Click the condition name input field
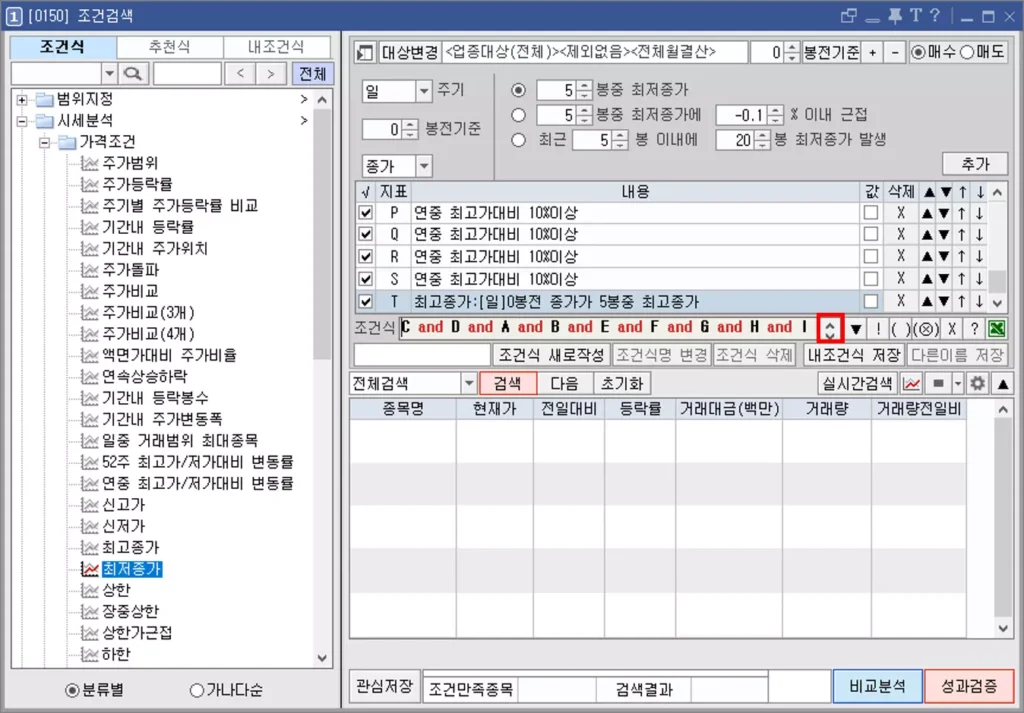Image resolution: width=1024 pixels, height=713 pixels. tap(422, 355)
